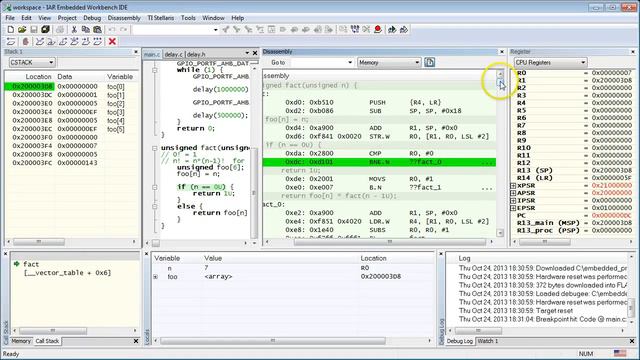This screenshot has height=360, width=640.
Task: Stop debugging with the red X icon
Action: (x=112, y=42)
